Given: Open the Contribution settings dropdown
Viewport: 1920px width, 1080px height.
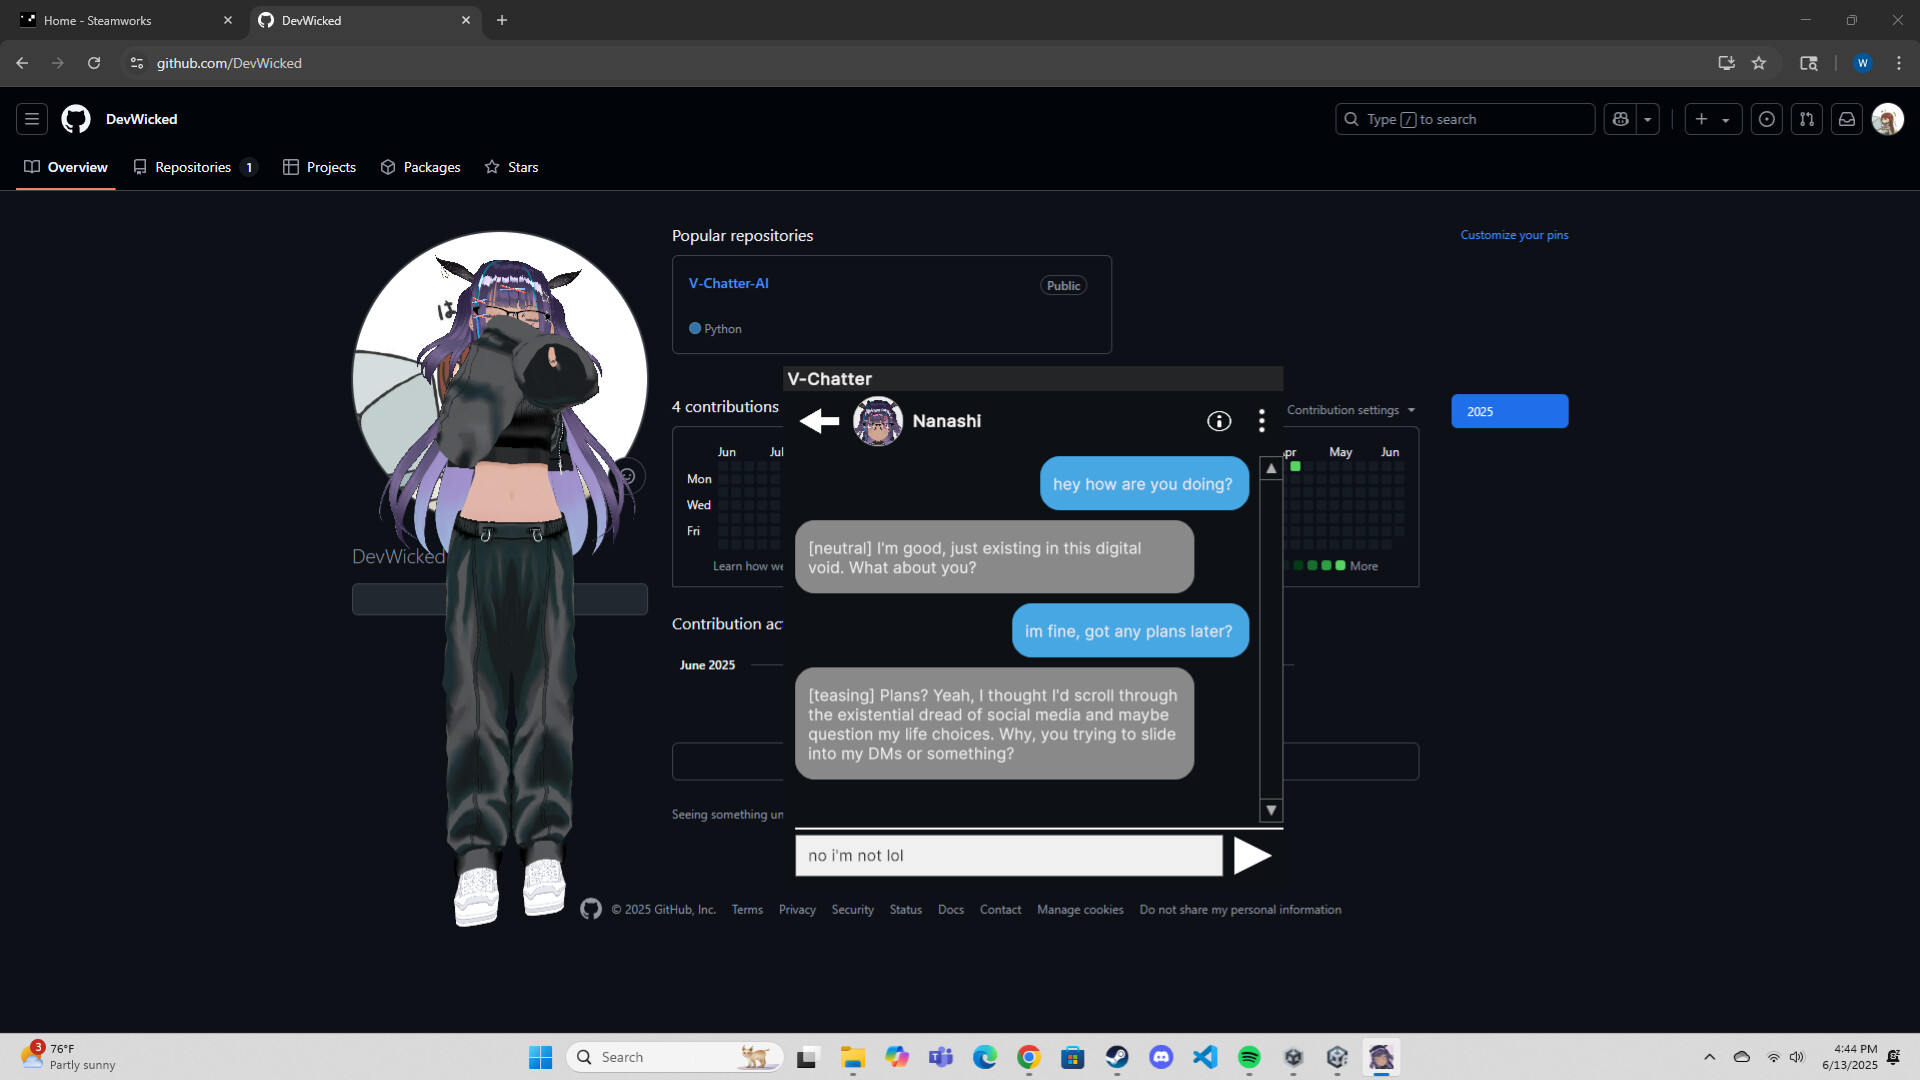Looking at the screenshot, I should [x=1350, y=410].
